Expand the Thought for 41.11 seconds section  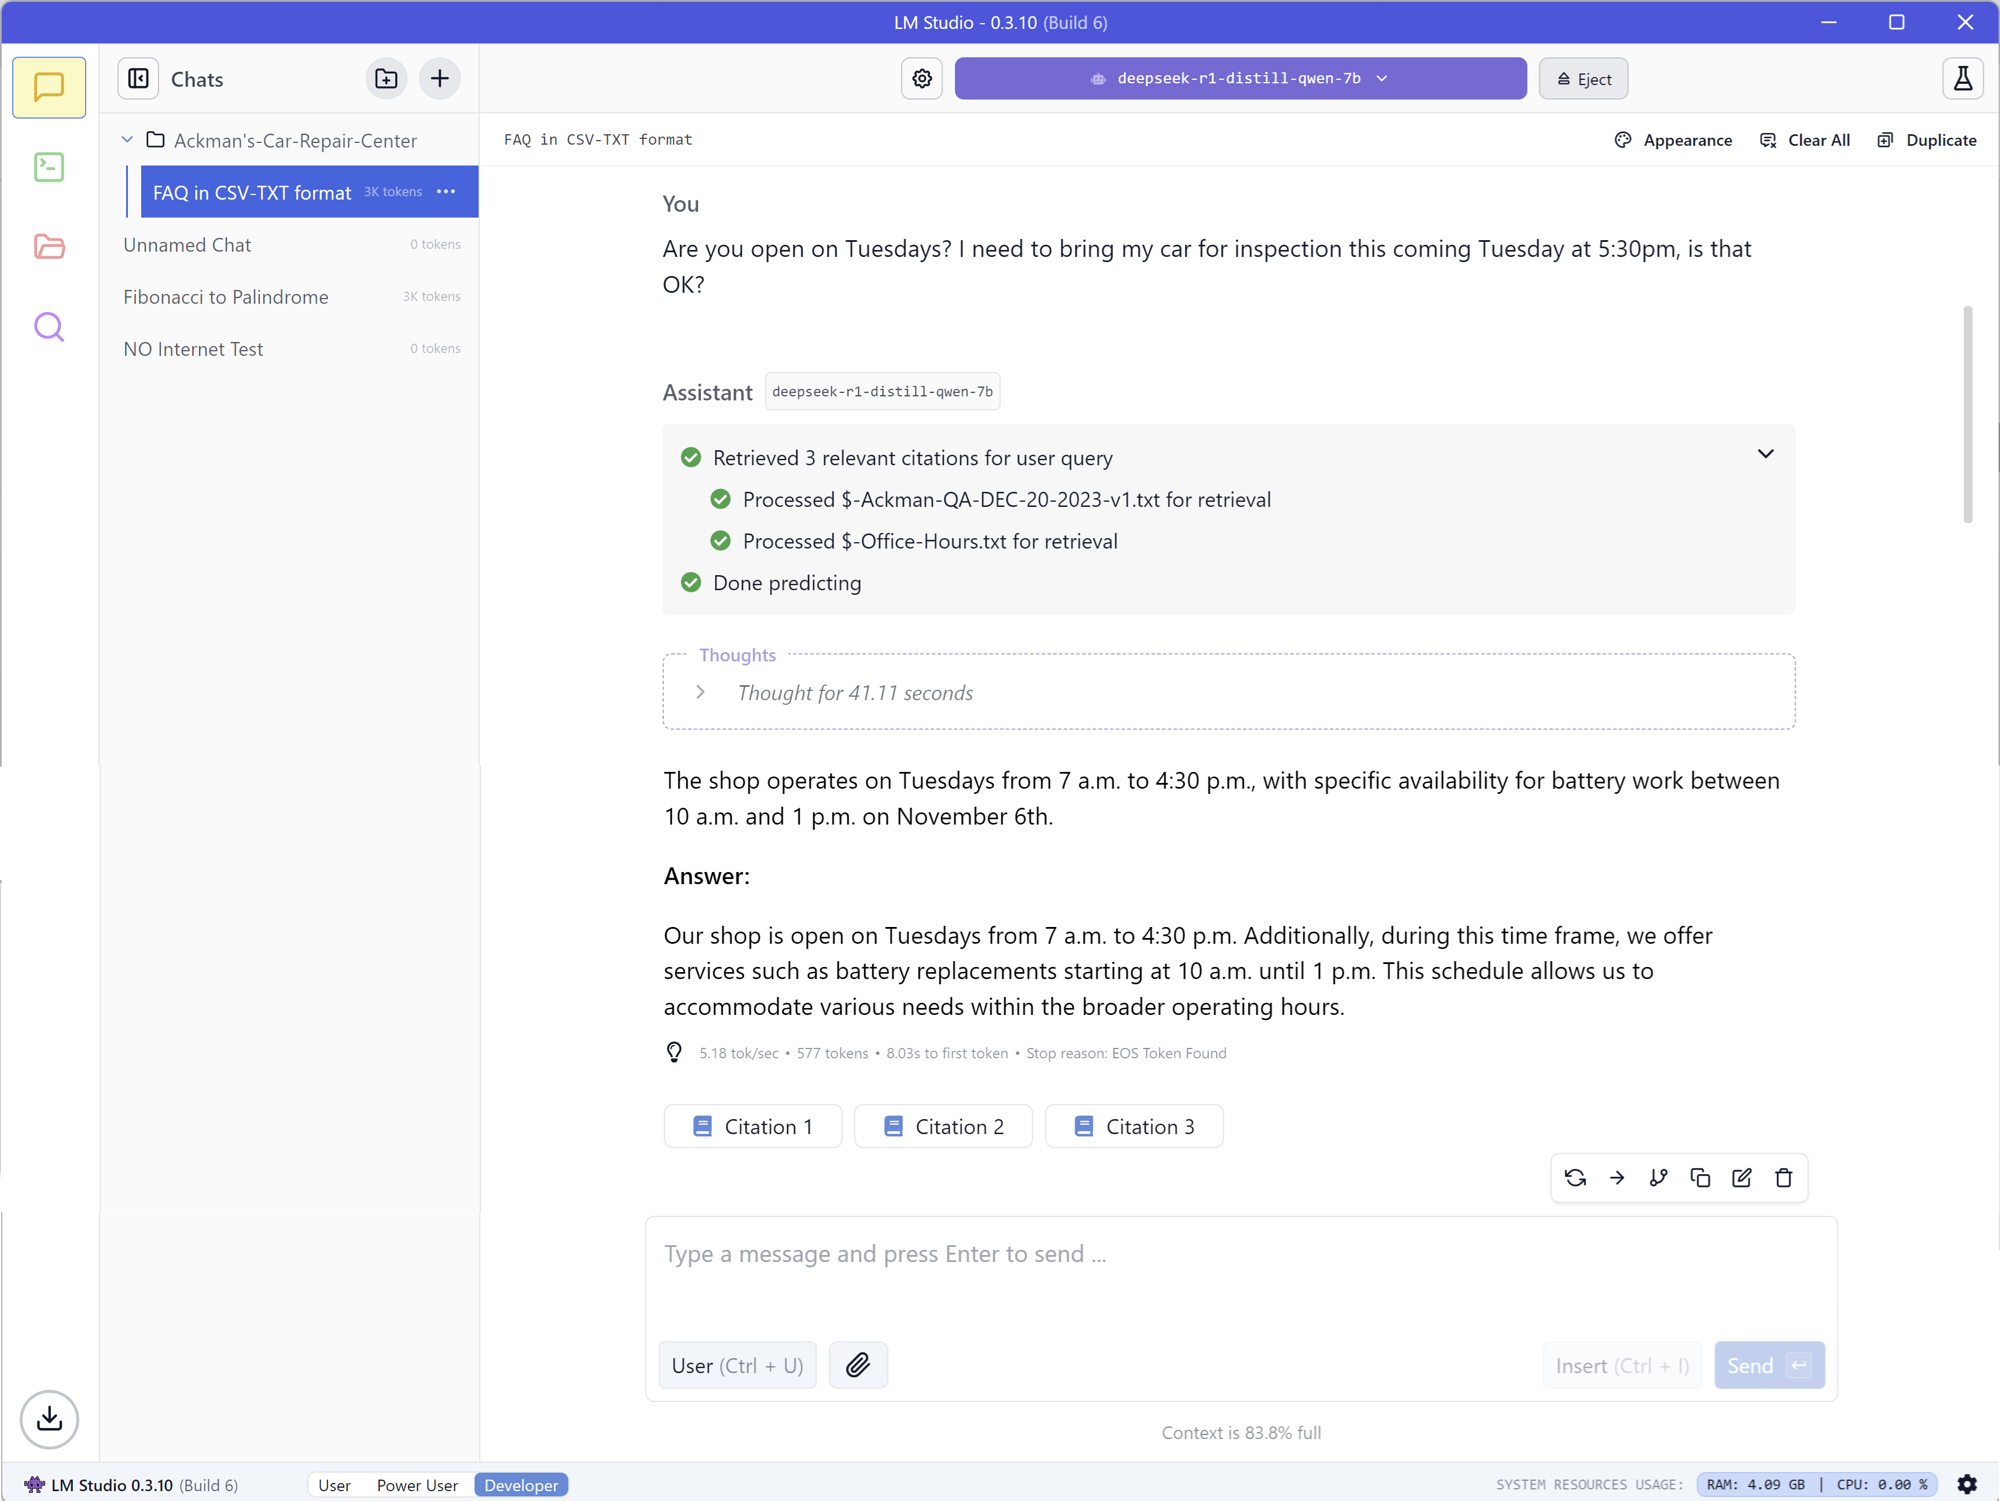(x=701, y=692)
